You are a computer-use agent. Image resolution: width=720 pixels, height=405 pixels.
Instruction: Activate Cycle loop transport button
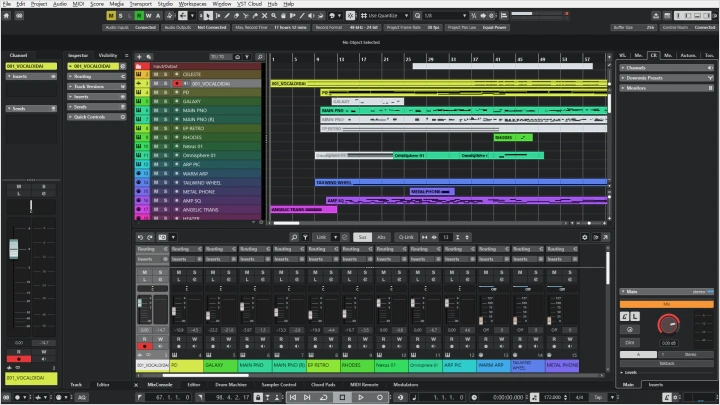(324, 397)
